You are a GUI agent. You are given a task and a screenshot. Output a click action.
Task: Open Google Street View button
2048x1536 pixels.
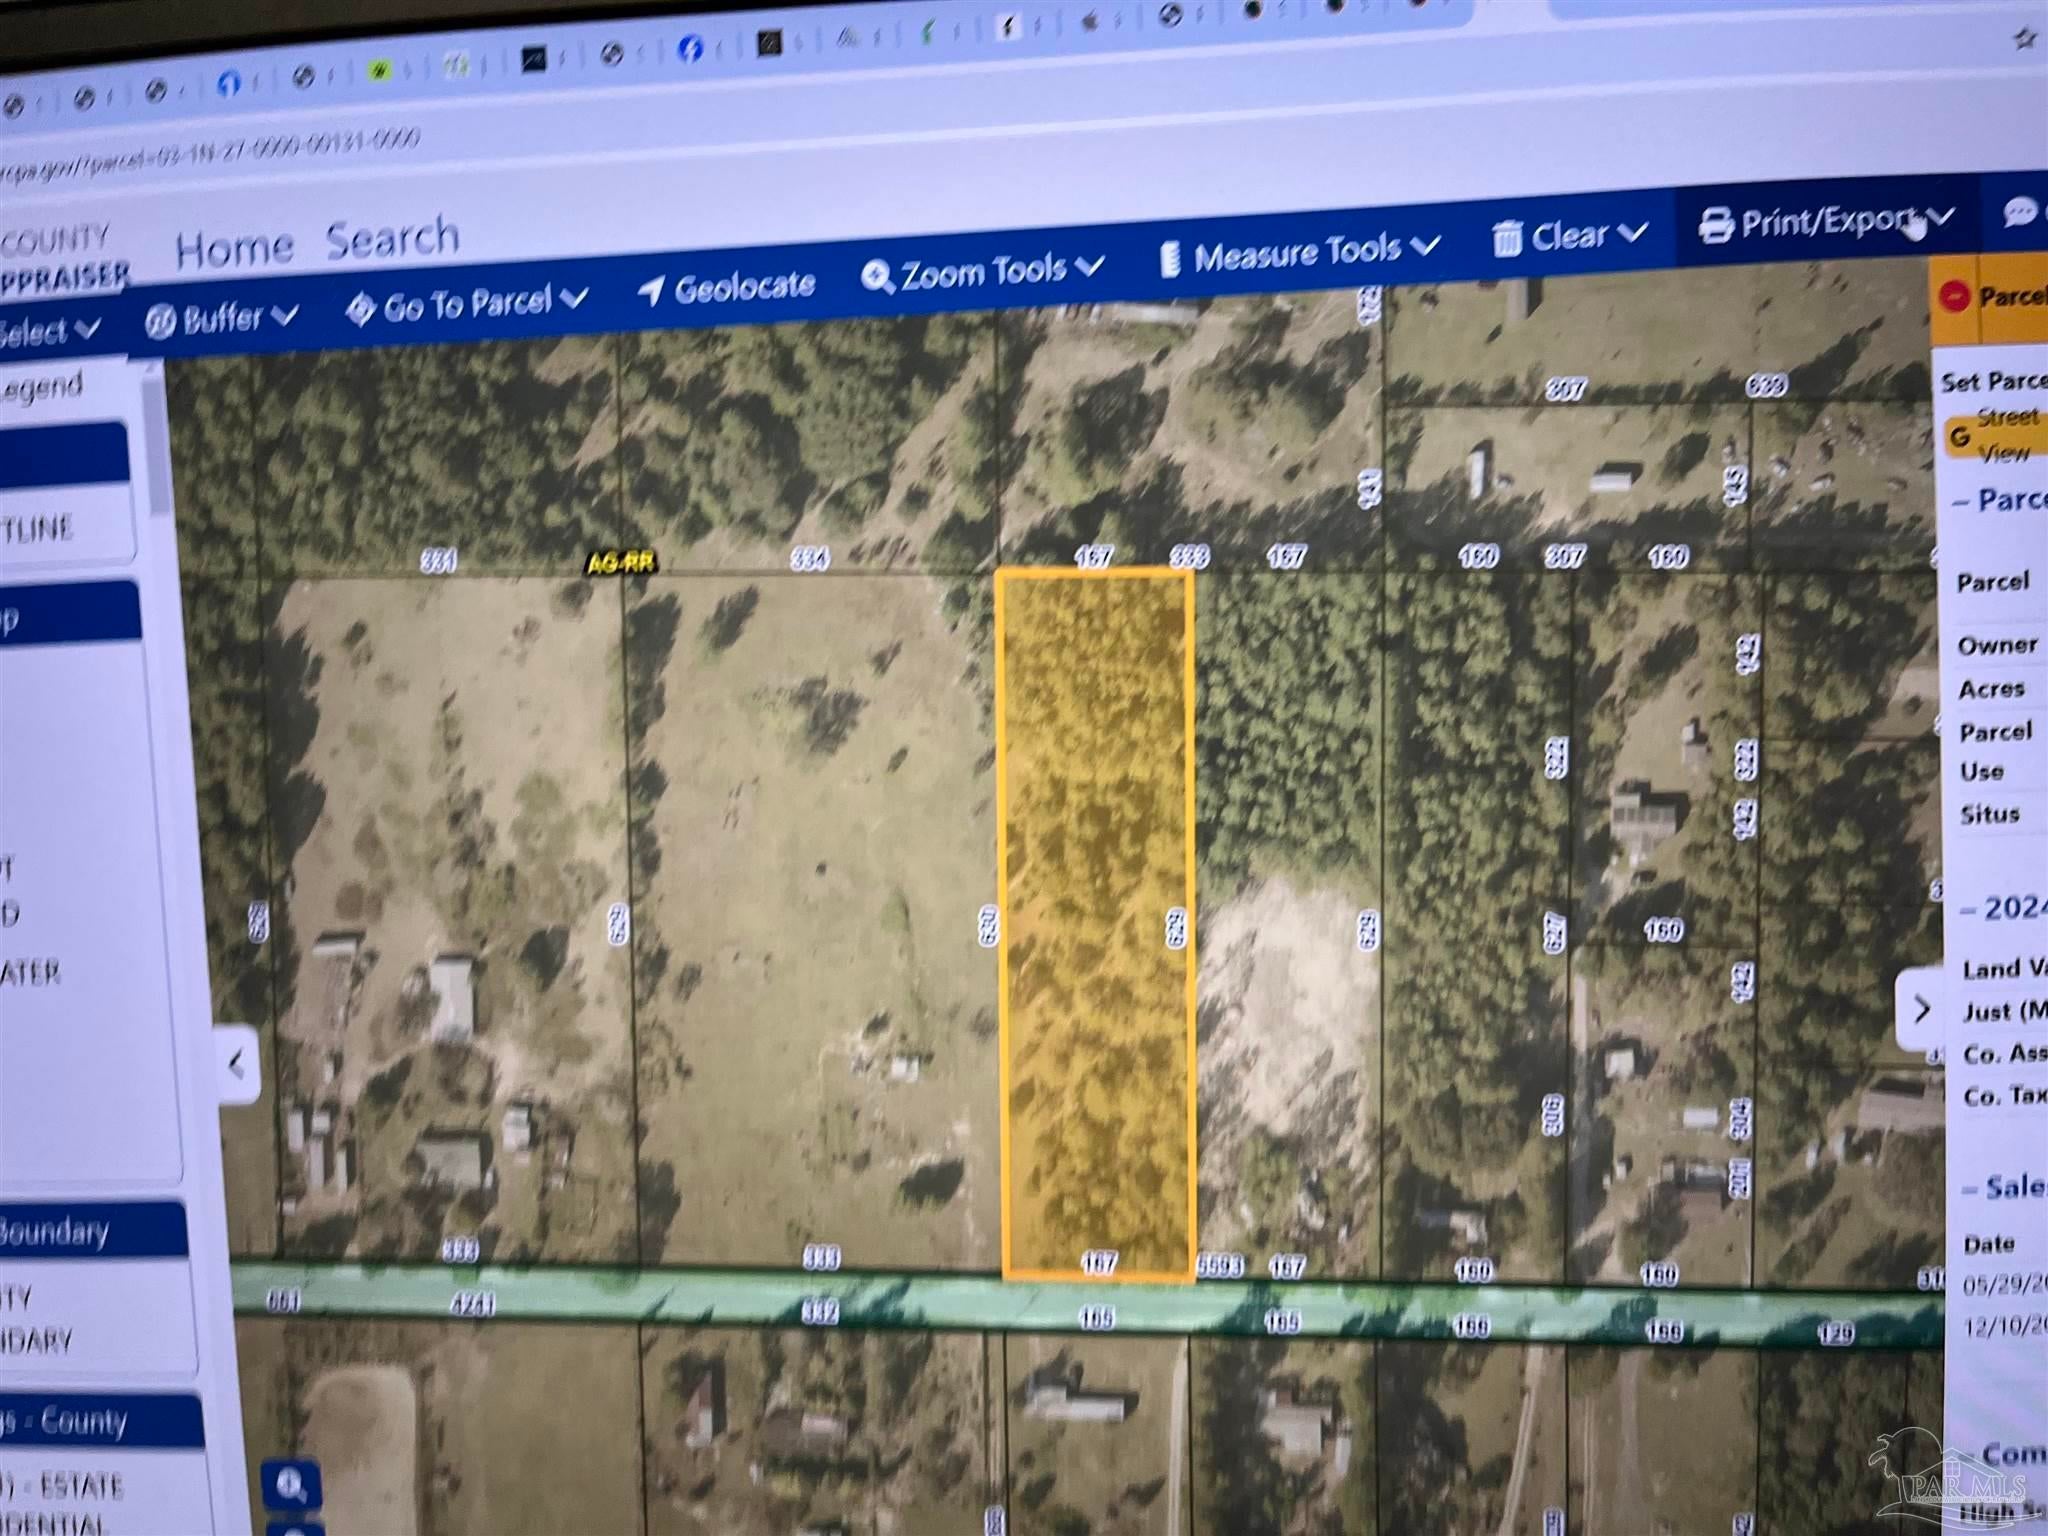tap(1995, 436)
